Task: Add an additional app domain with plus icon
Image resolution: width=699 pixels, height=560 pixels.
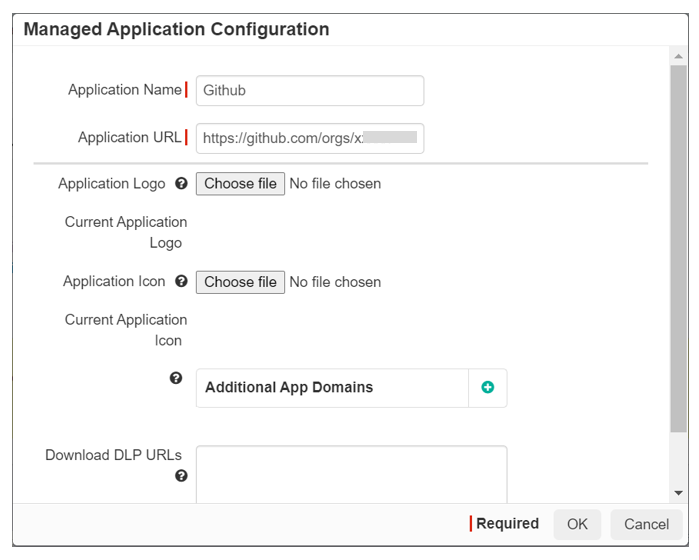Action: point(488,387)
